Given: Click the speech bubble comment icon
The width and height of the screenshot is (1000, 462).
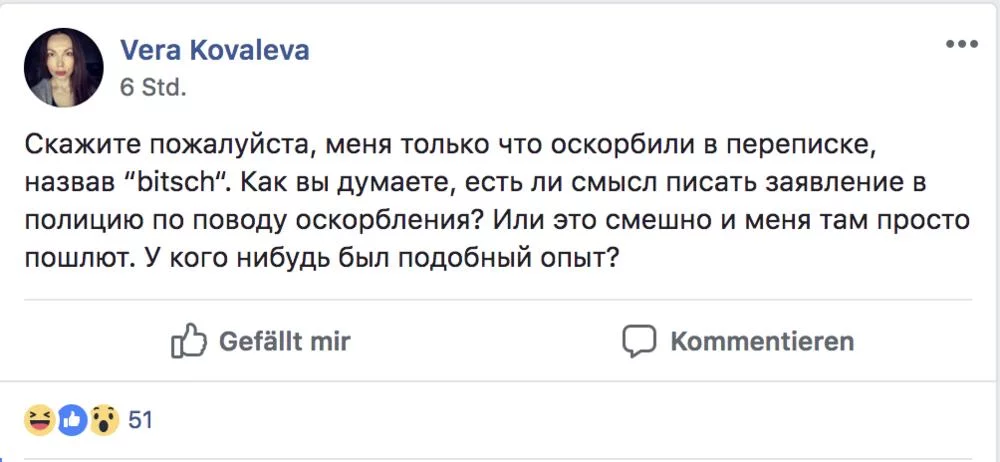Looking at the screenshot, I should 639,342.
